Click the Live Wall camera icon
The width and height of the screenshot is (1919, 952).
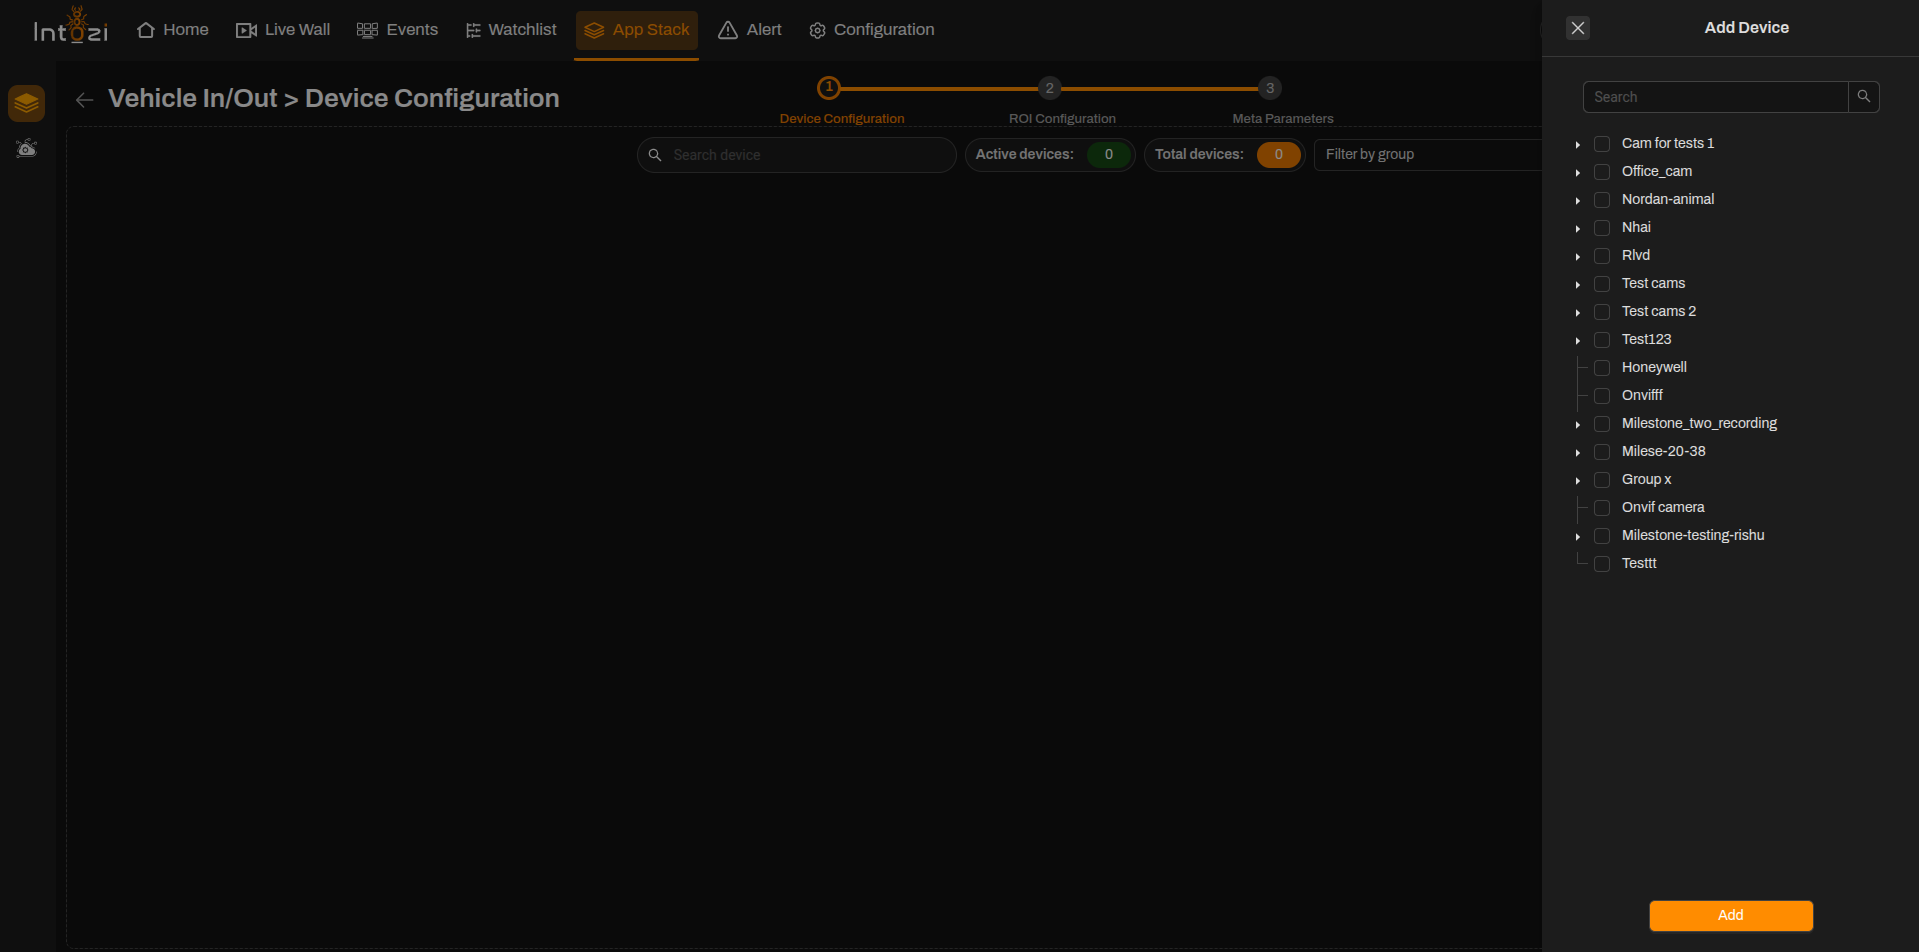coord(246,30)
